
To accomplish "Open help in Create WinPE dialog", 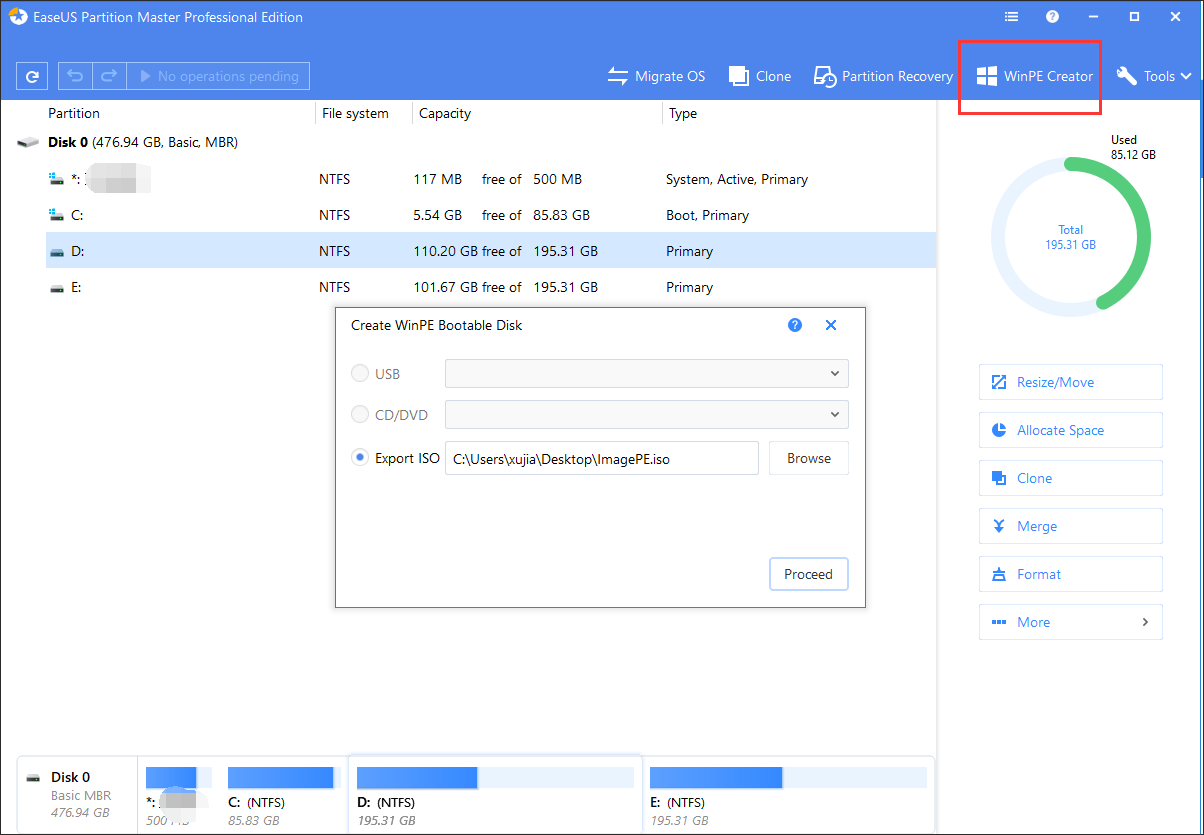I will (795, 325).
